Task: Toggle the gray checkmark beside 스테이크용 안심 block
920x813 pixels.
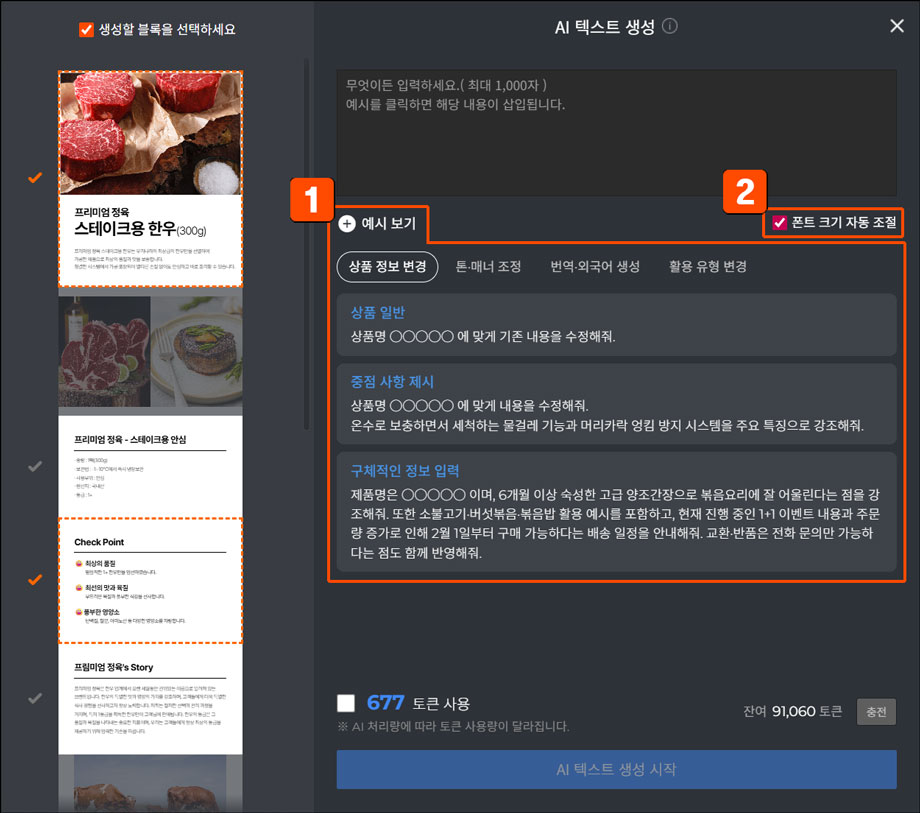Action: 35,466
